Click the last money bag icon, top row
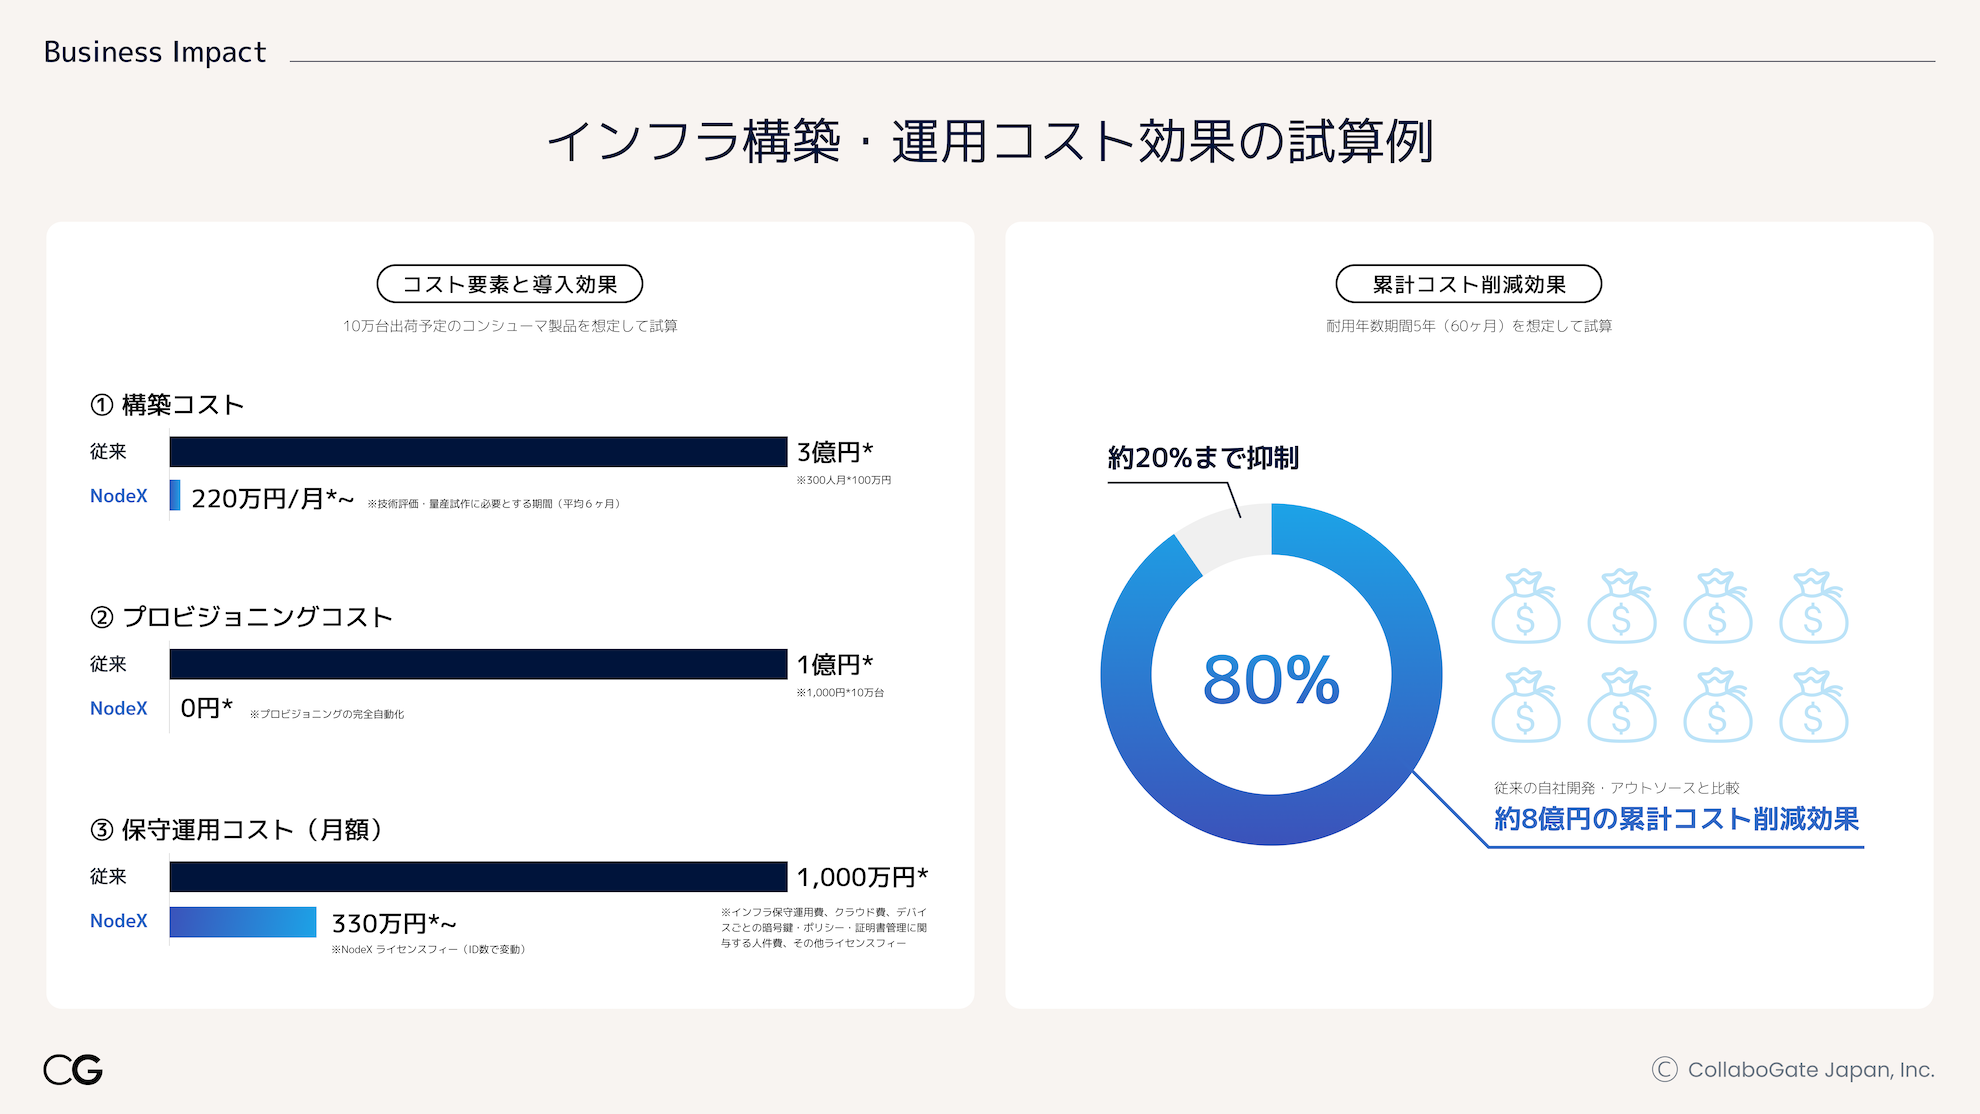Screen dimensions: 1980x1114 point(1813,607)
